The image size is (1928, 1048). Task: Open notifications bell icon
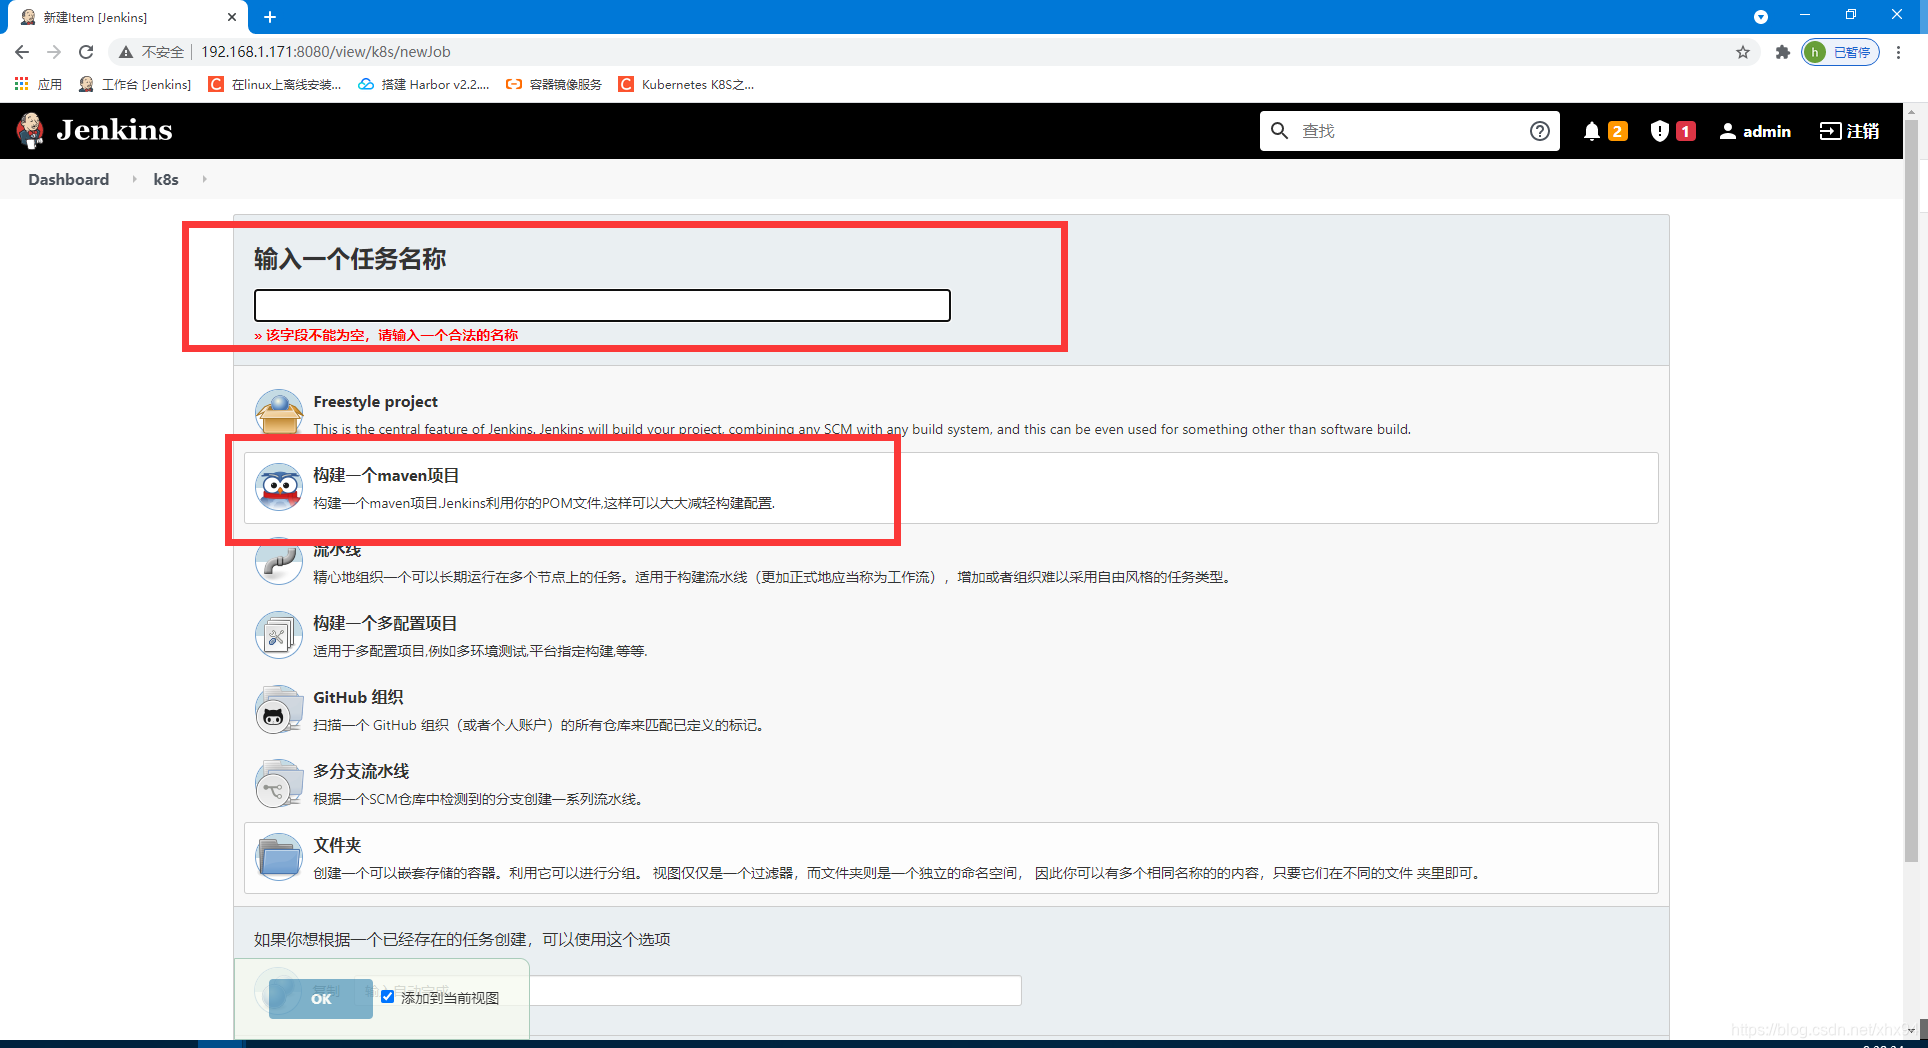(x=1592, y=131)
